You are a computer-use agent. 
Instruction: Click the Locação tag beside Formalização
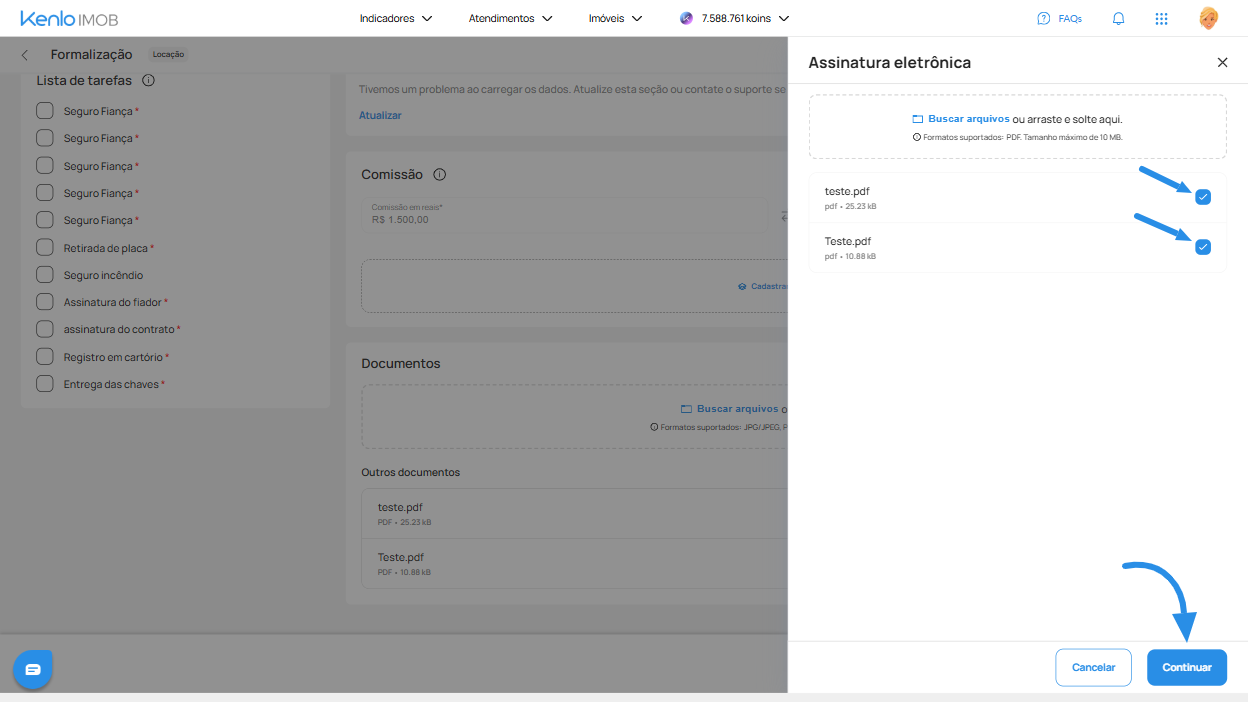click(x=169, y=54)
